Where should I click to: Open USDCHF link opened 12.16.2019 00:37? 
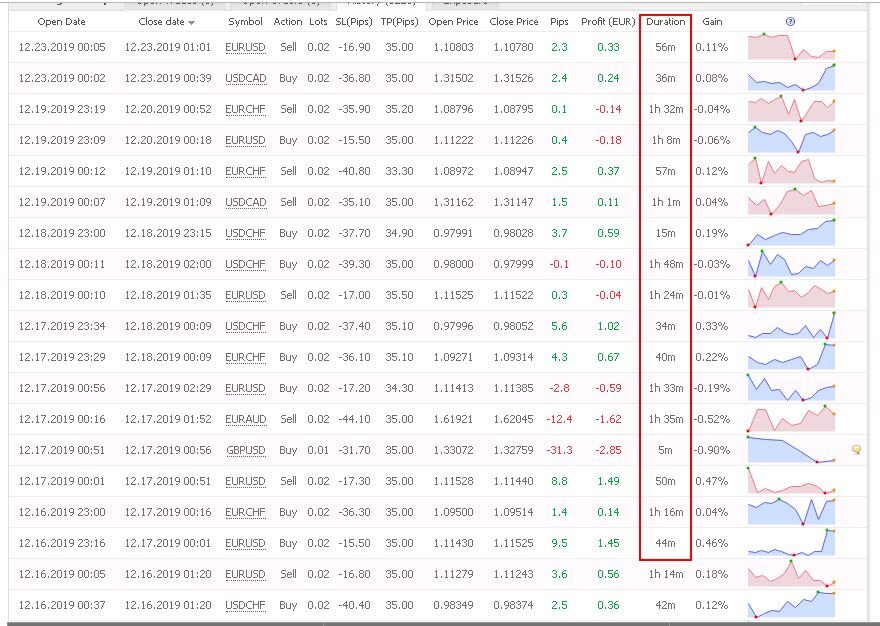click(245, 605)
